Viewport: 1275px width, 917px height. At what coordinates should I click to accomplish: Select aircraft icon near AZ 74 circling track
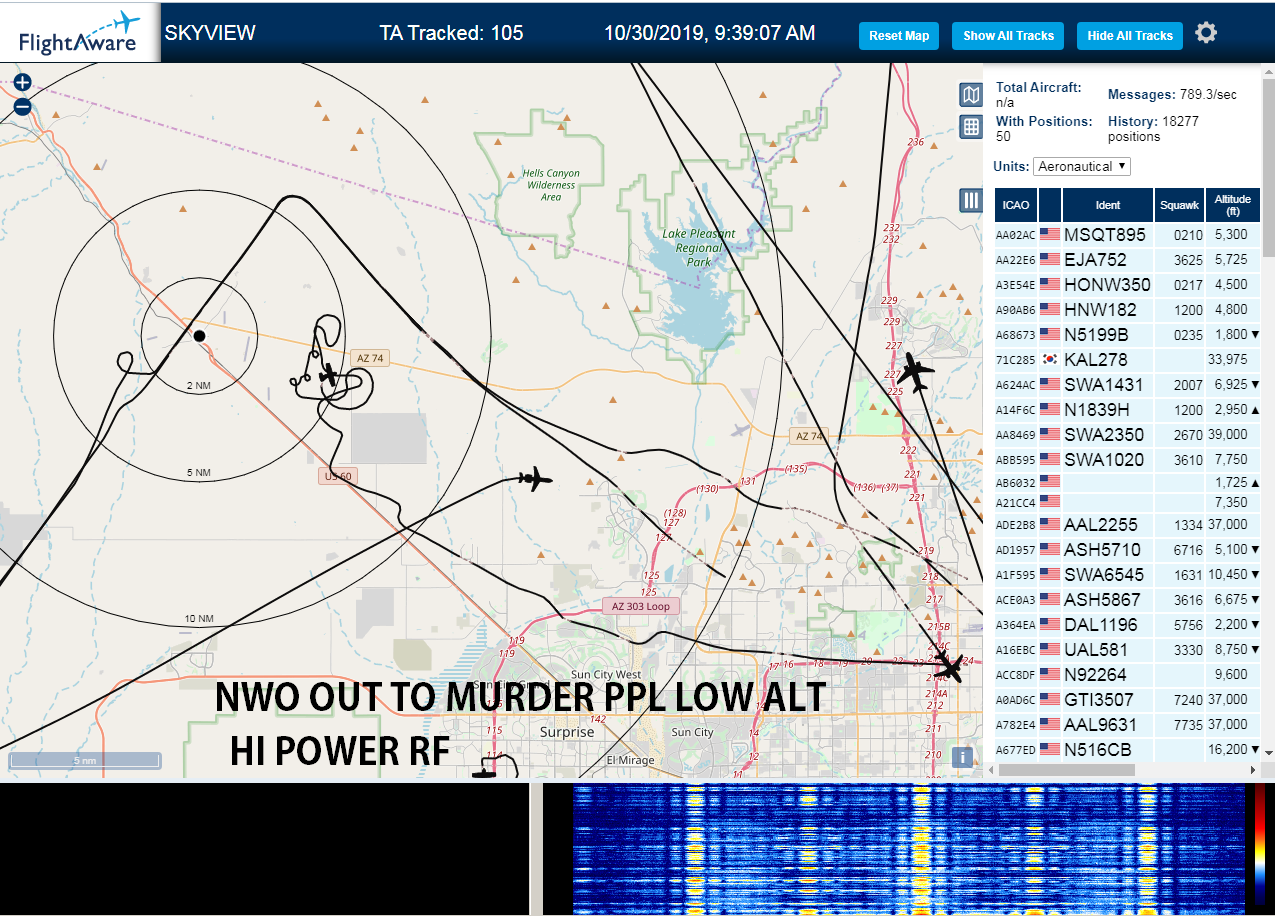(x=329, y=374)
